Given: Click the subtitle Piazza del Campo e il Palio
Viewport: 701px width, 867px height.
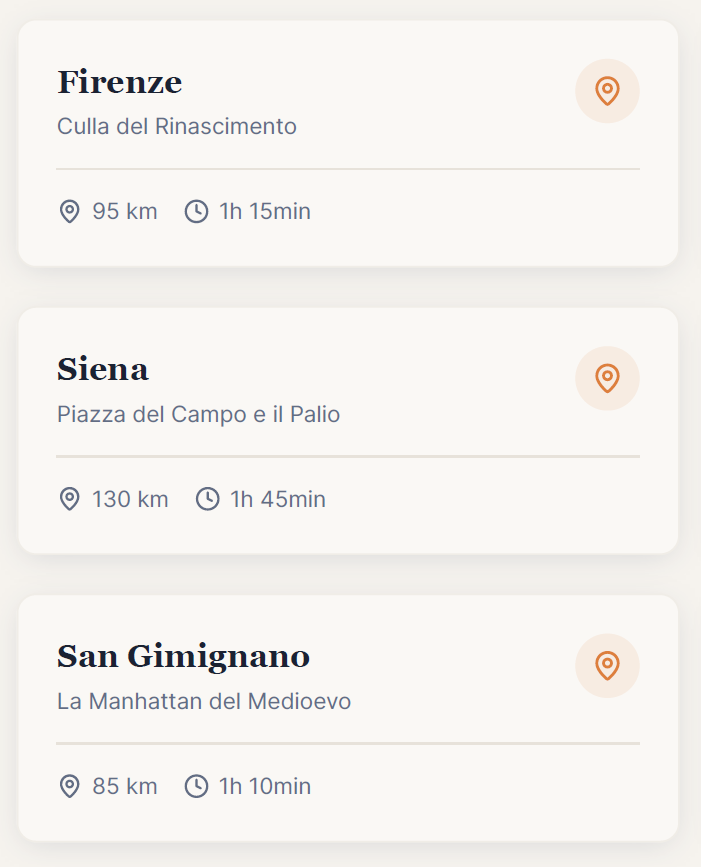Looking at the screenshot, I should point(198,414).
